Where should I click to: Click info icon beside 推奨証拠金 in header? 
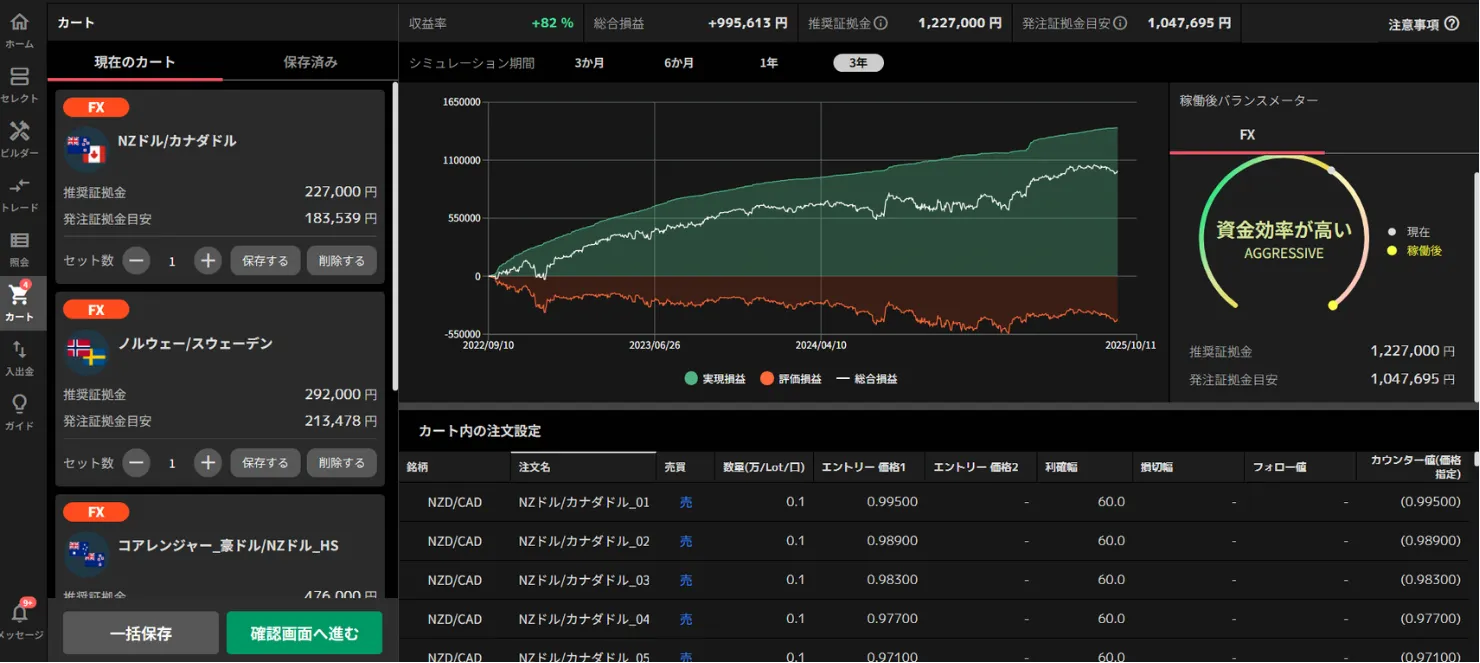[881, 23]
